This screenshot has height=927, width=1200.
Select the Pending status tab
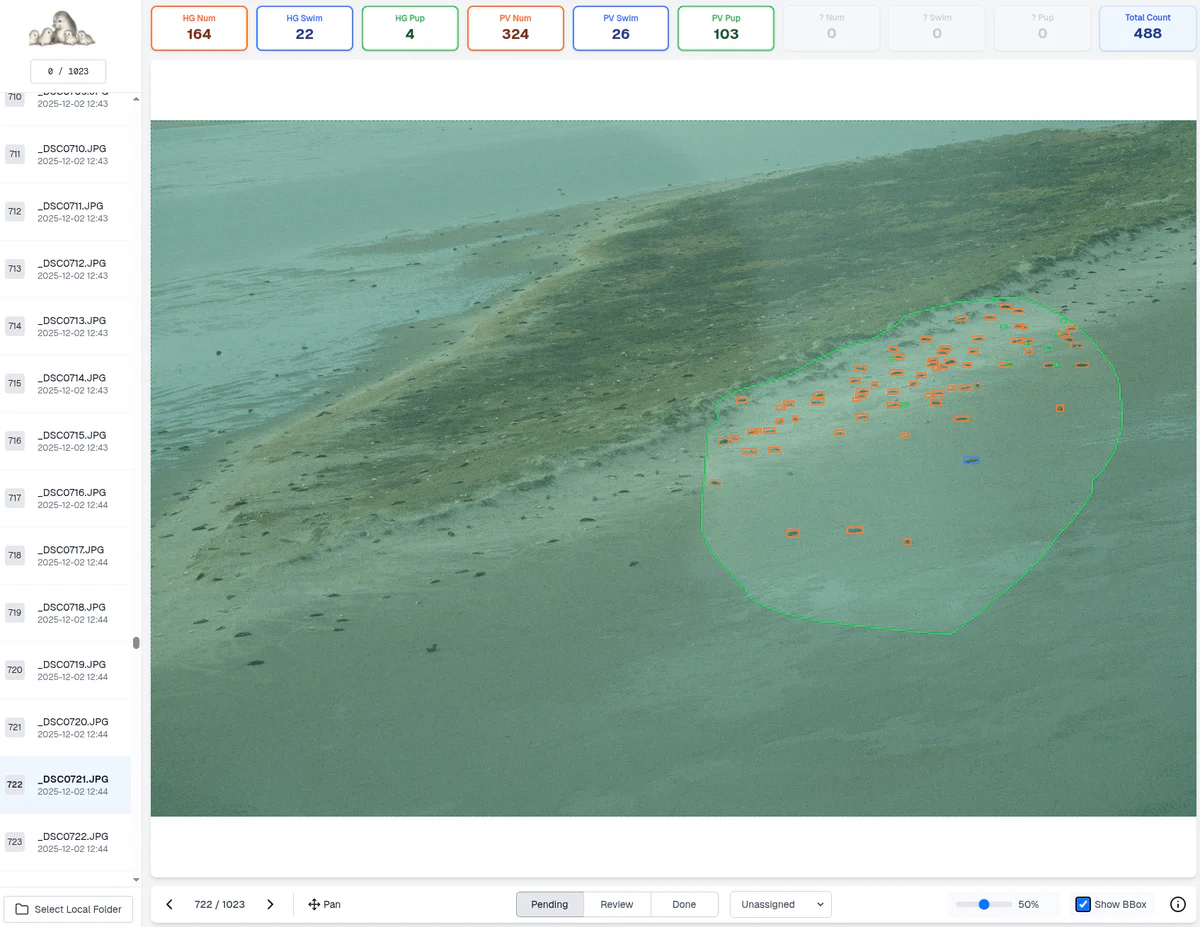pos(549,904)
